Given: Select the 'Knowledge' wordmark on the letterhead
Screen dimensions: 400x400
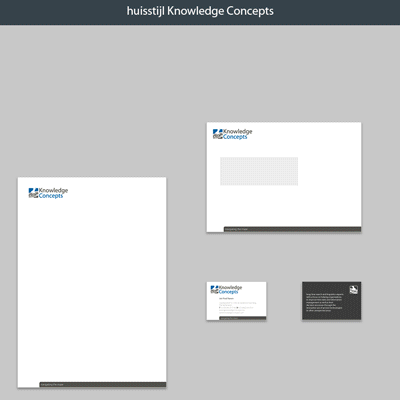Looking at the screenshot, I should tap(53, 190).
